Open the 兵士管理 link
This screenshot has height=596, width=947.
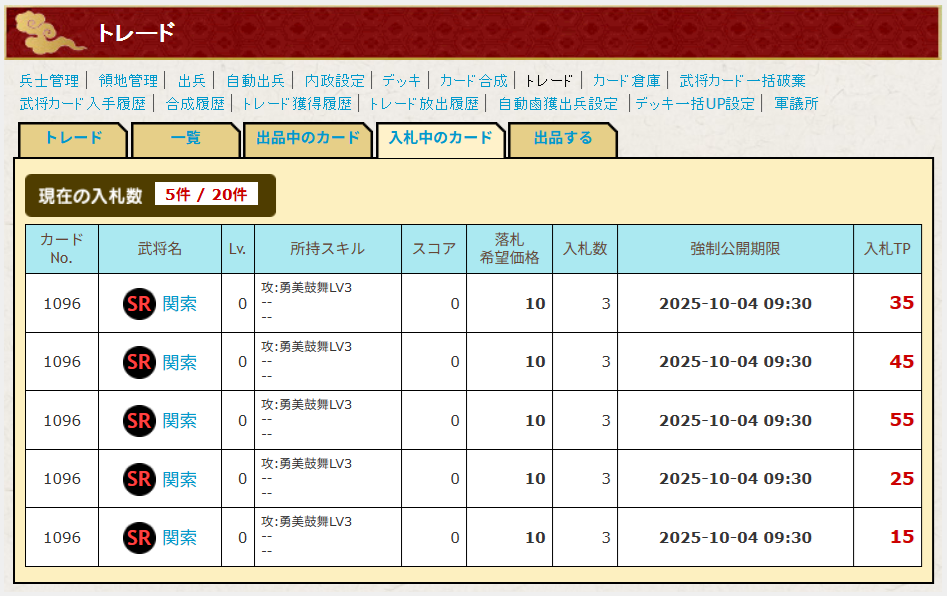49,81
